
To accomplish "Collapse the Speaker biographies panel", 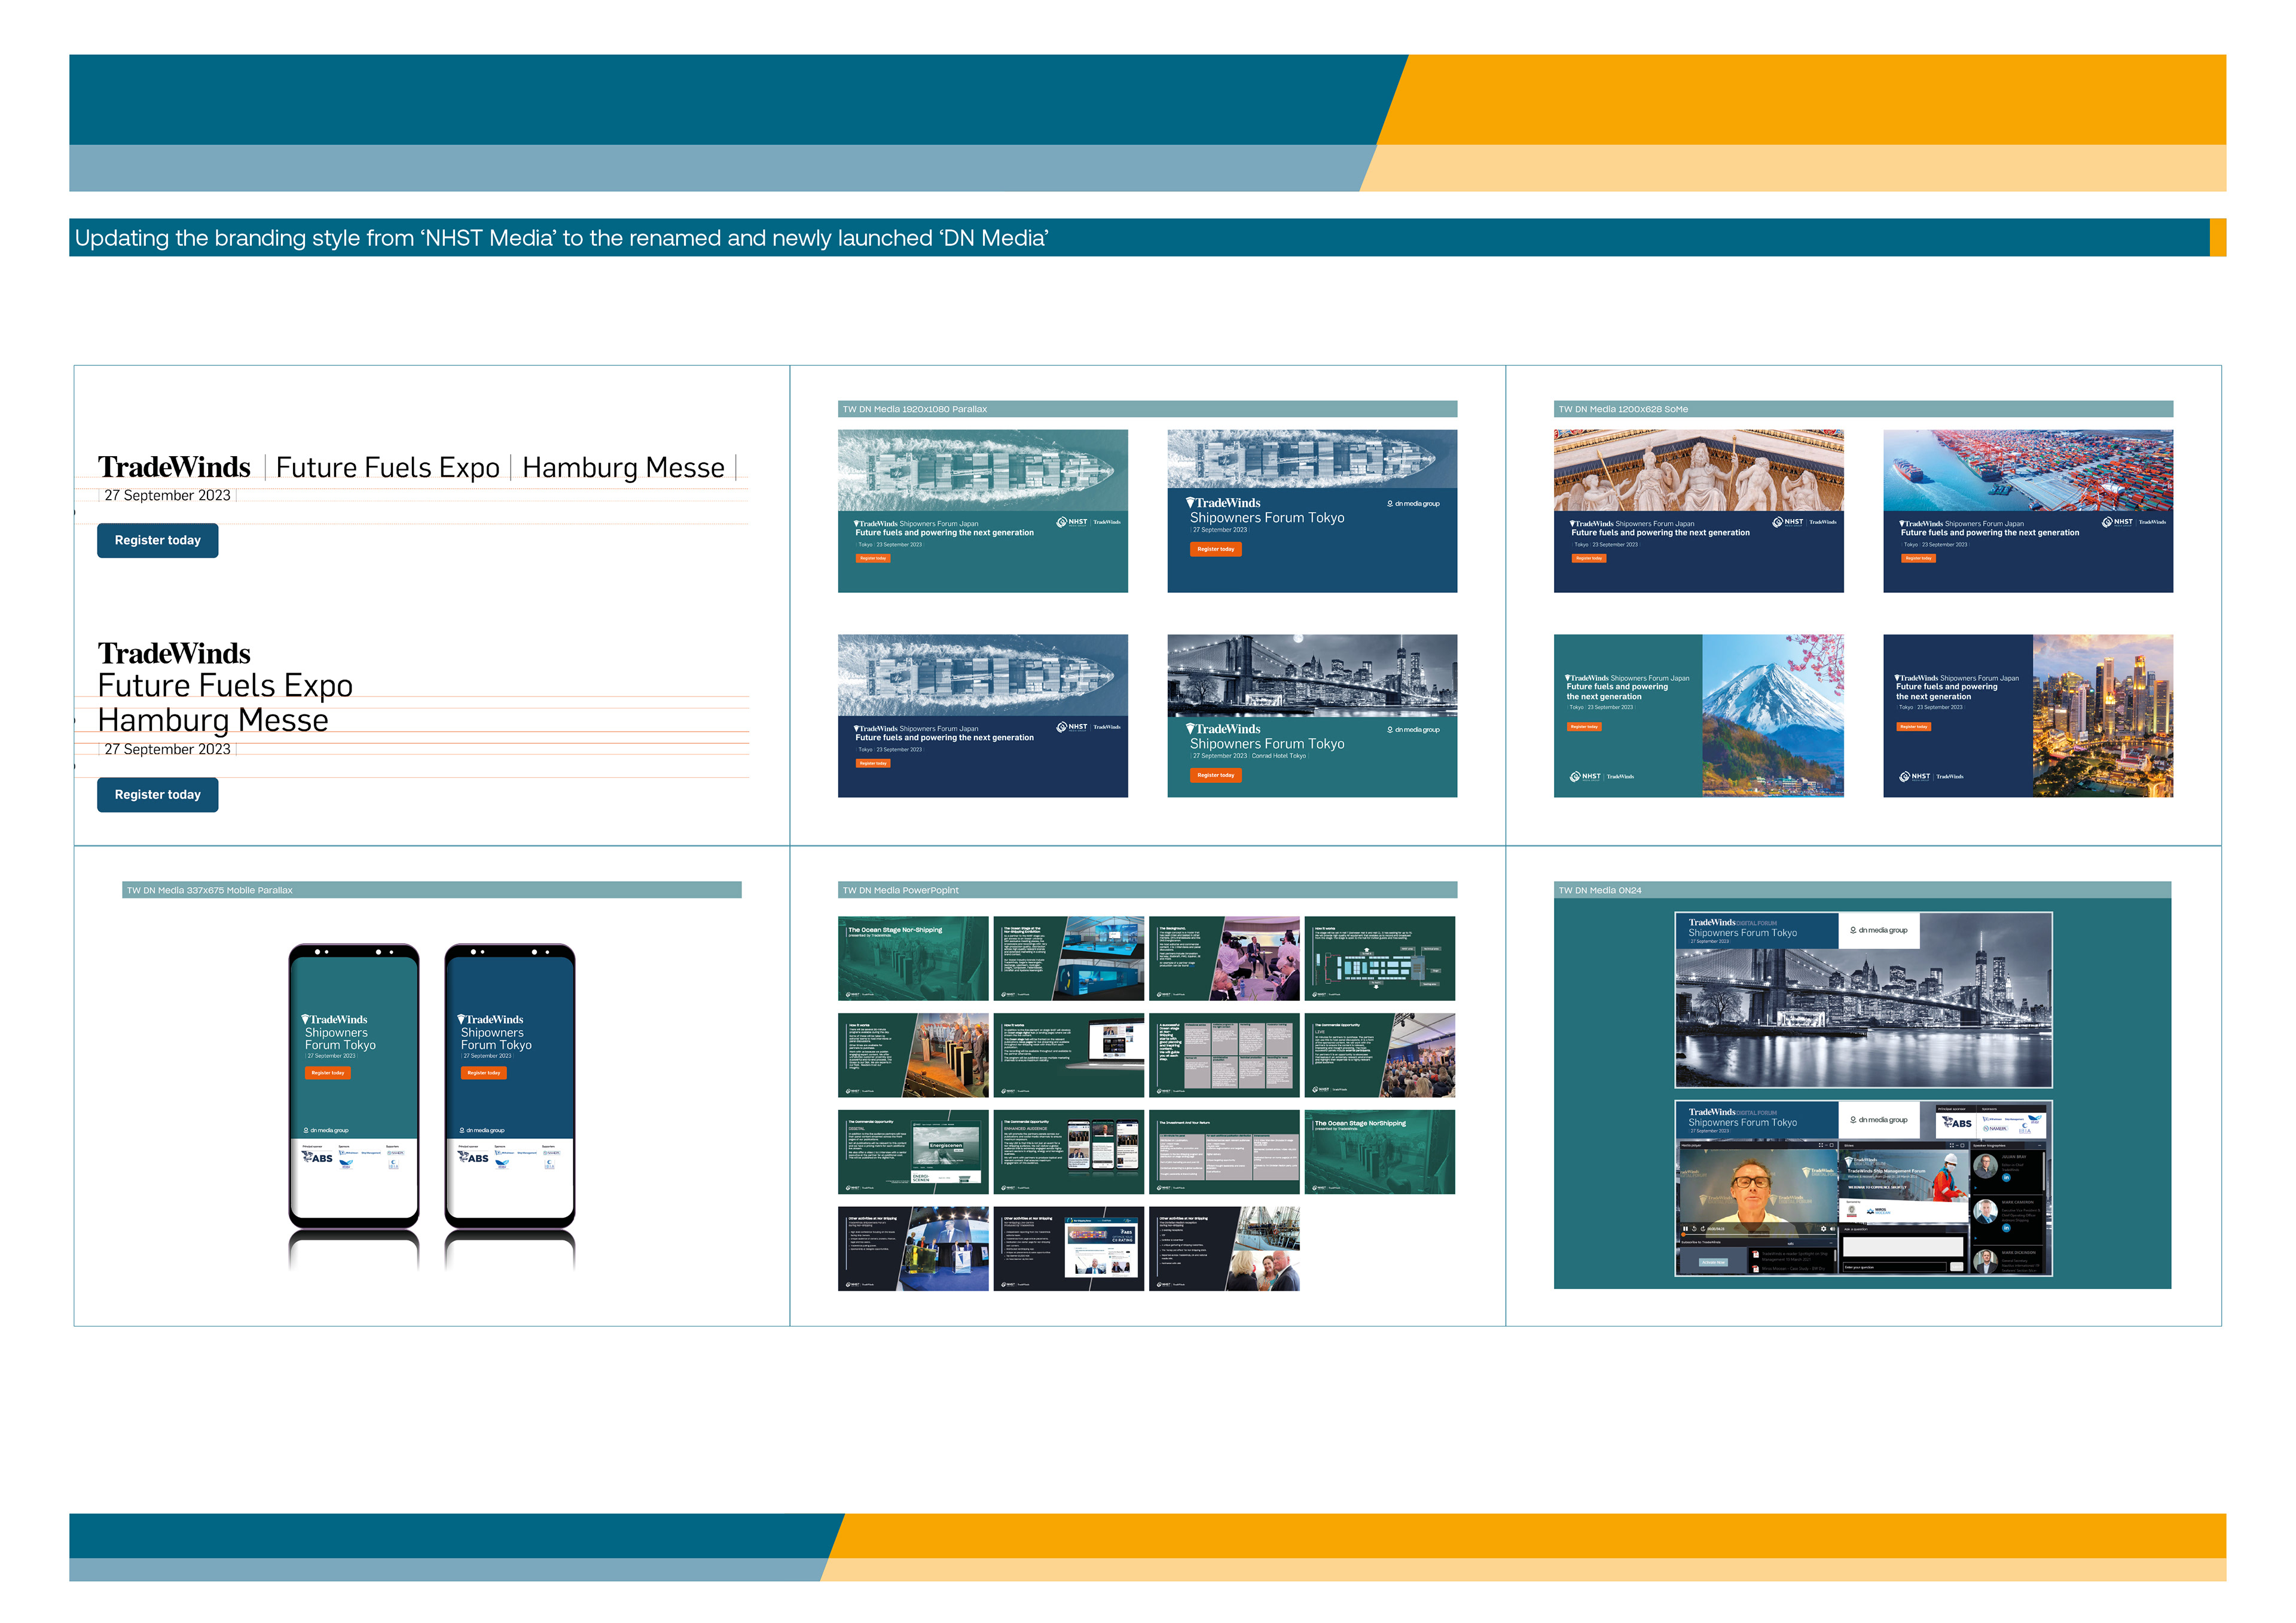I will click(x=2040, y=1145).
